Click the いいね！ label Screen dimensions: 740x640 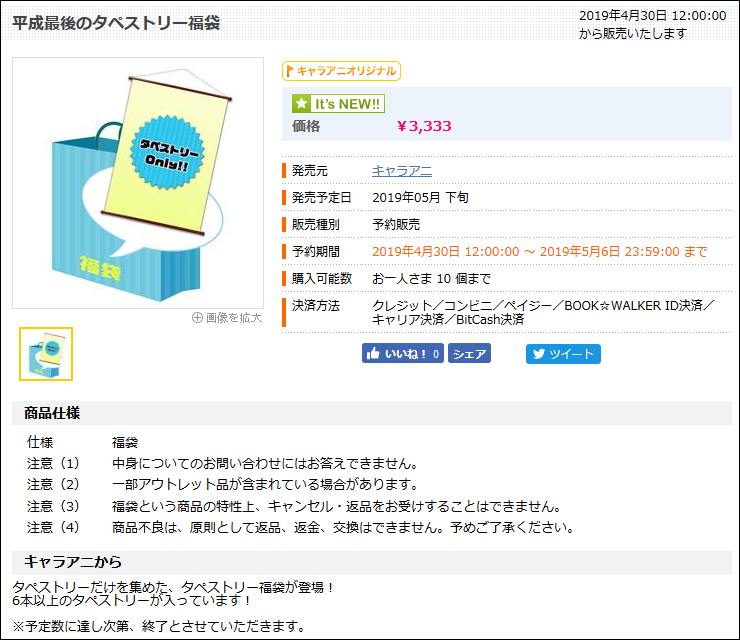click(407, 354)
